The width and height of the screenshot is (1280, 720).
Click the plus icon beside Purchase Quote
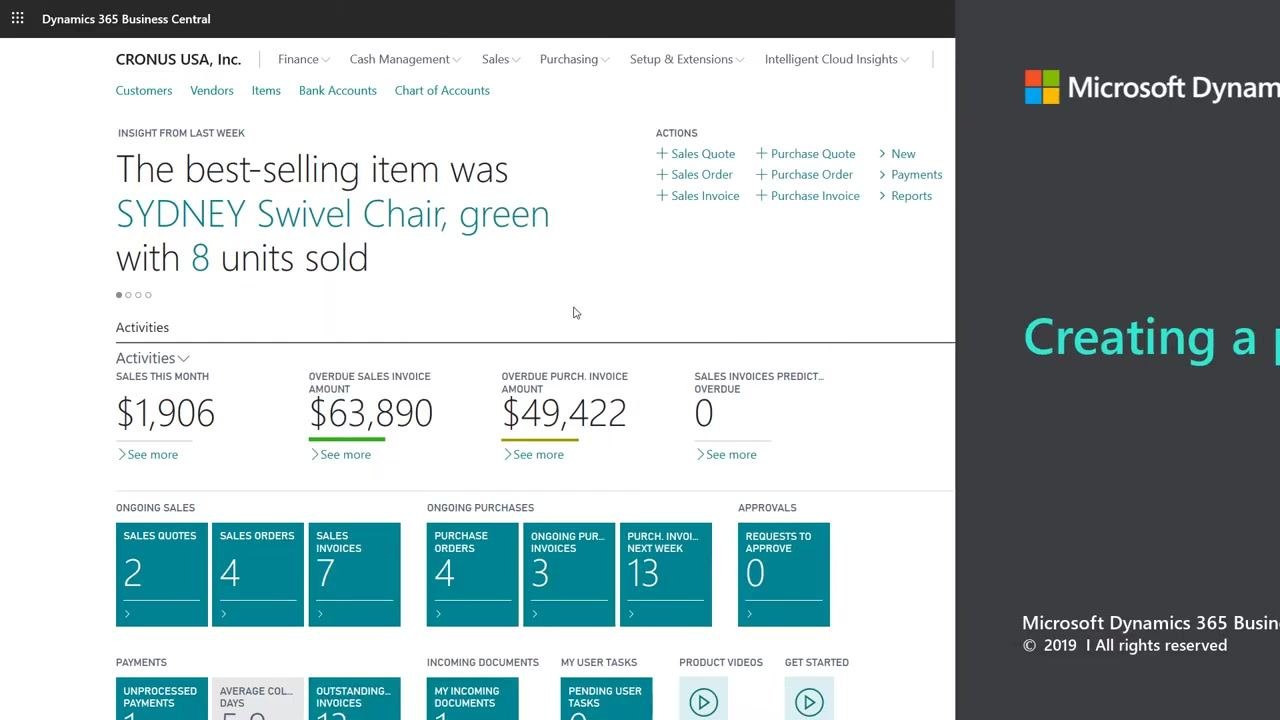click(x=761, y=153)
